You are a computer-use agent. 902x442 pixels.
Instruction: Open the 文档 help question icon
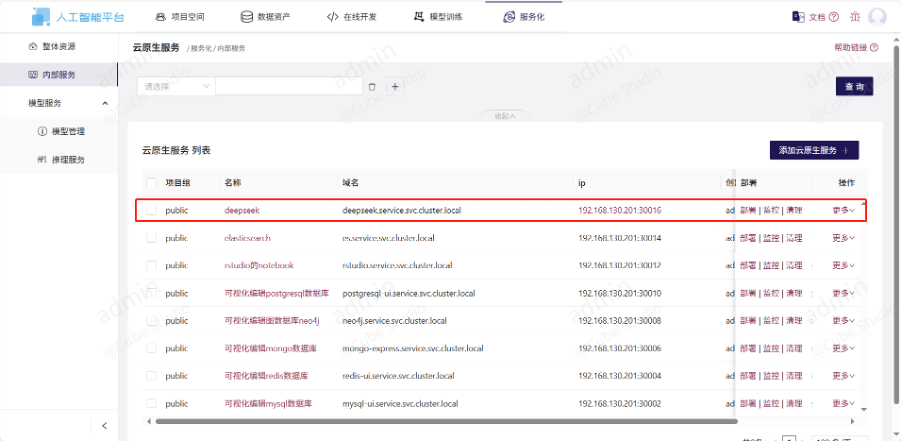pos(834,17)
